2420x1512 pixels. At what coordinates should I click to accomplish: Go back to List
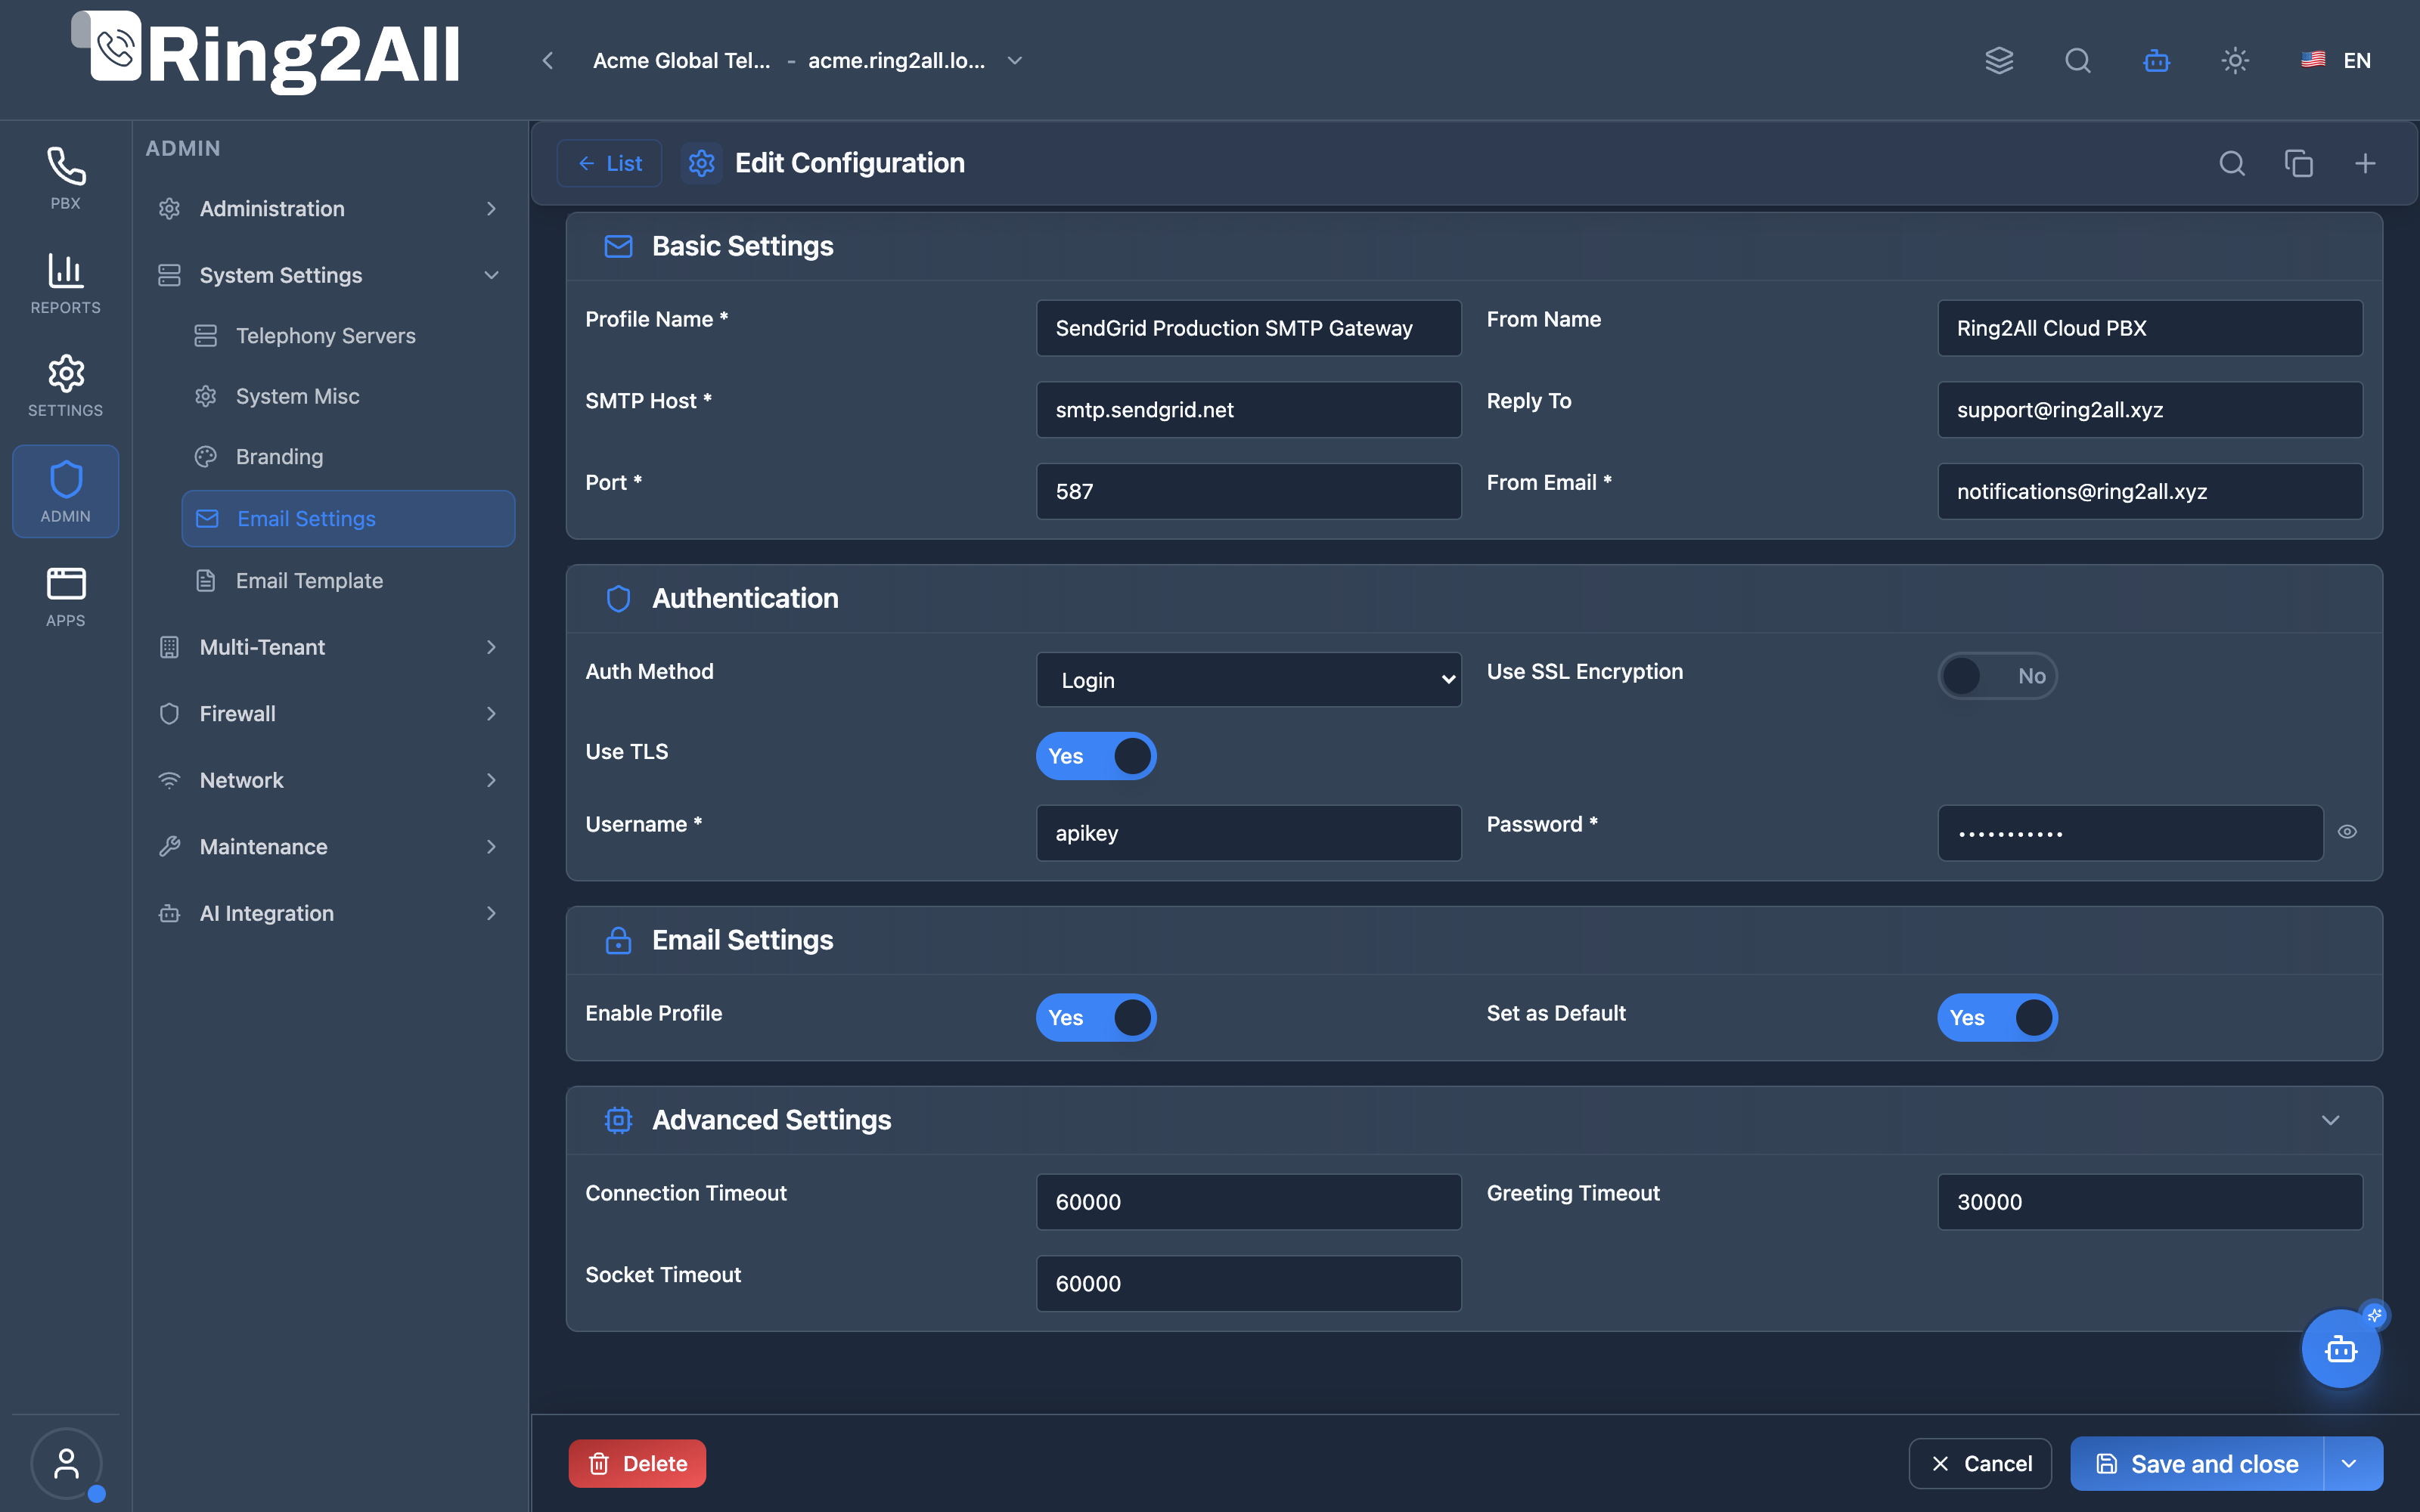click(610, 163)
